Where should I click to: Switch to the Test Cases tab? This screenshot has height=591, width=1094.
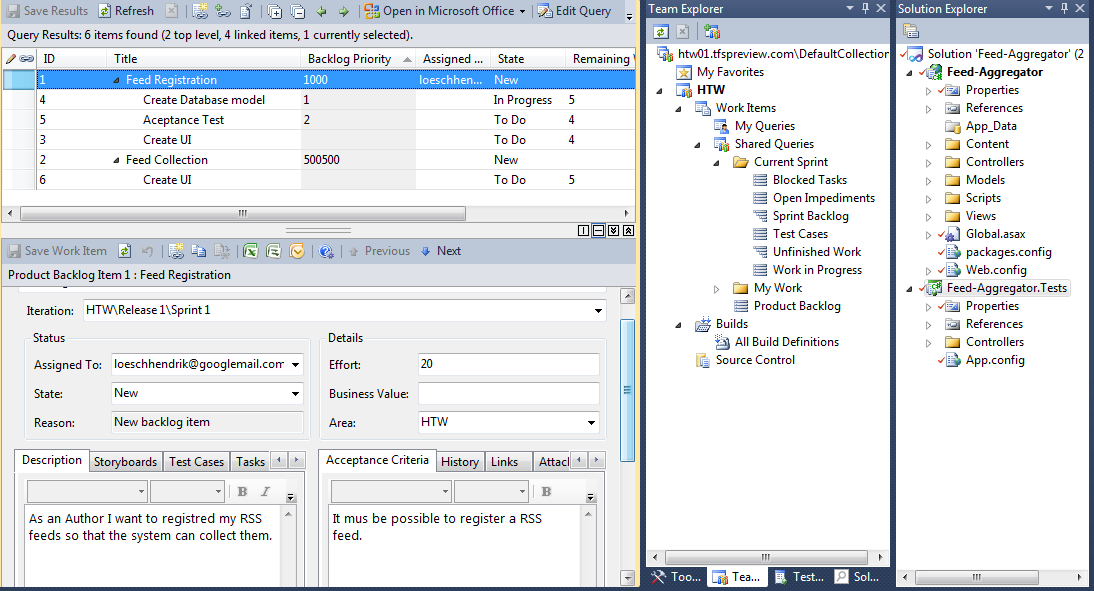click(196, 461)
